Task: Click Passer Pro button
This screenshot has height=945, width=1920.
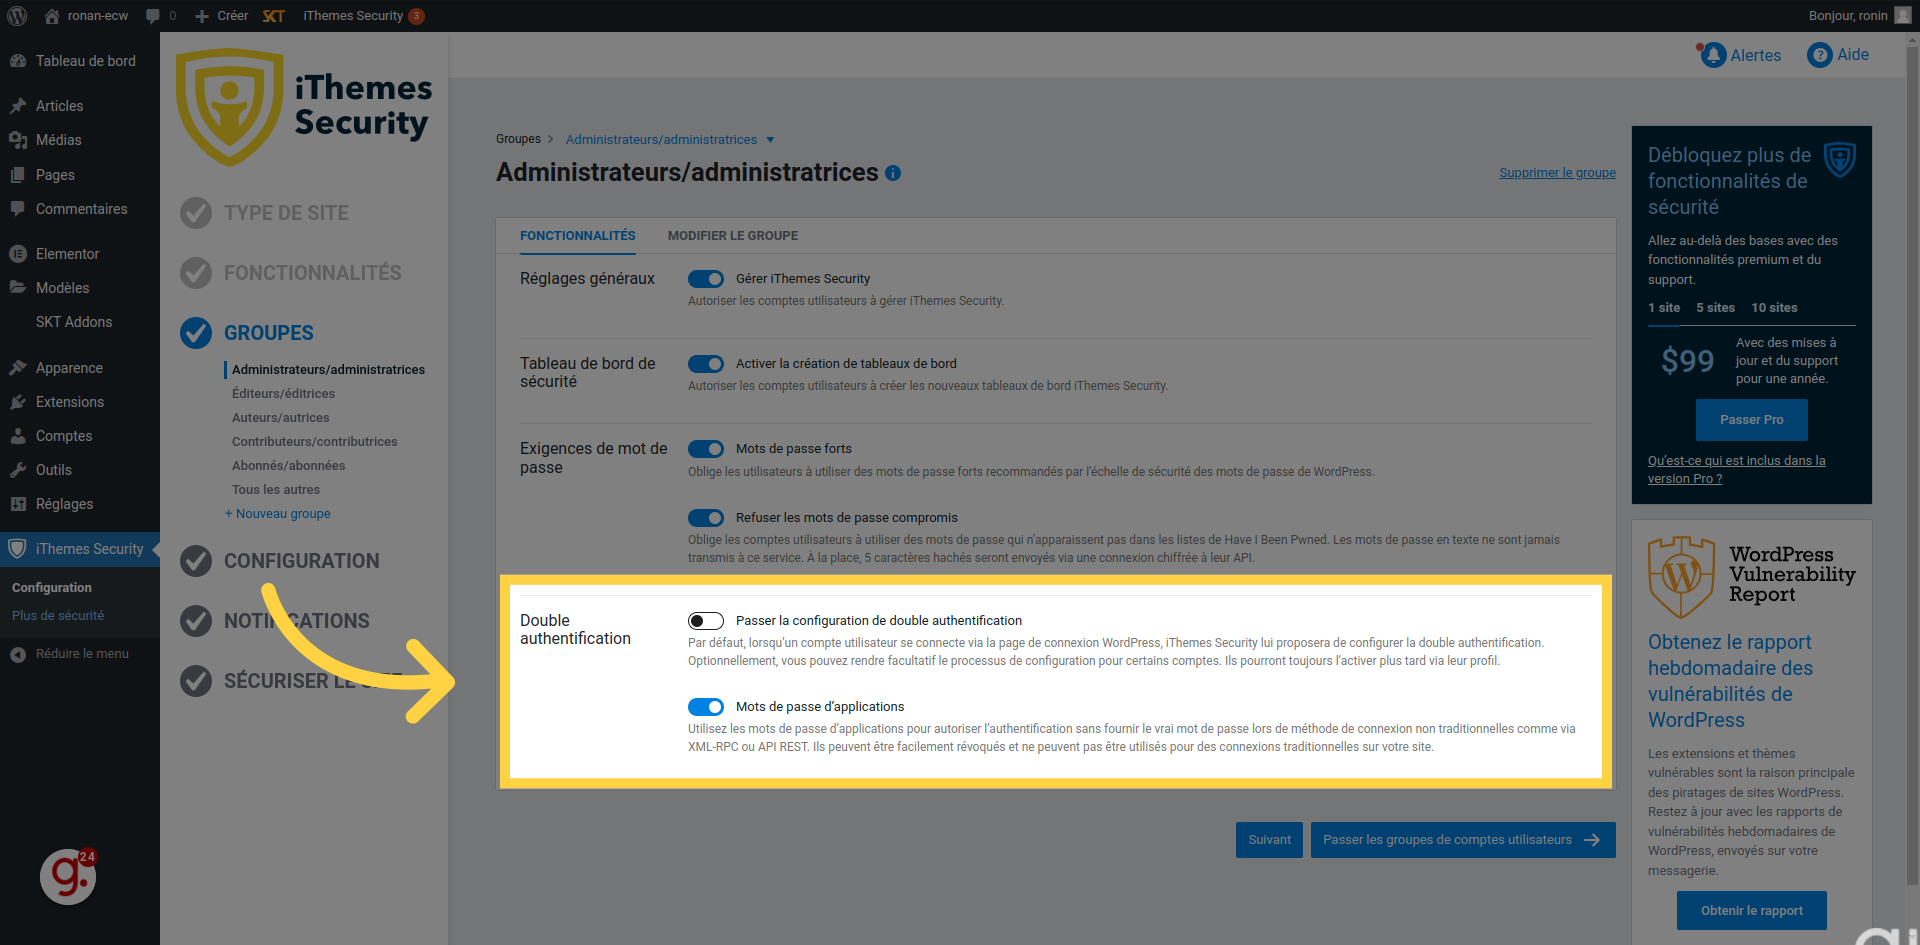Action: 1752,420
